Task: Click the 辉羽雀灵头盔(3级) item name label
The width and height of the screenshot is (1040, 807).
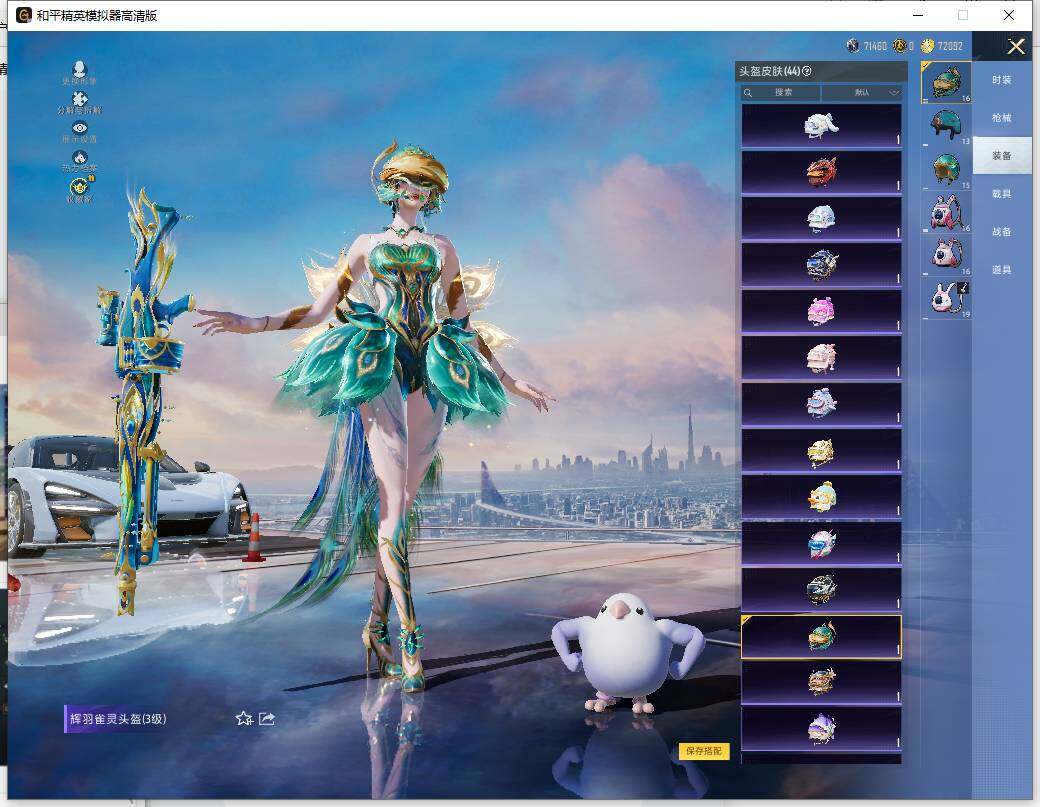Action: click(x=118, y=719)
